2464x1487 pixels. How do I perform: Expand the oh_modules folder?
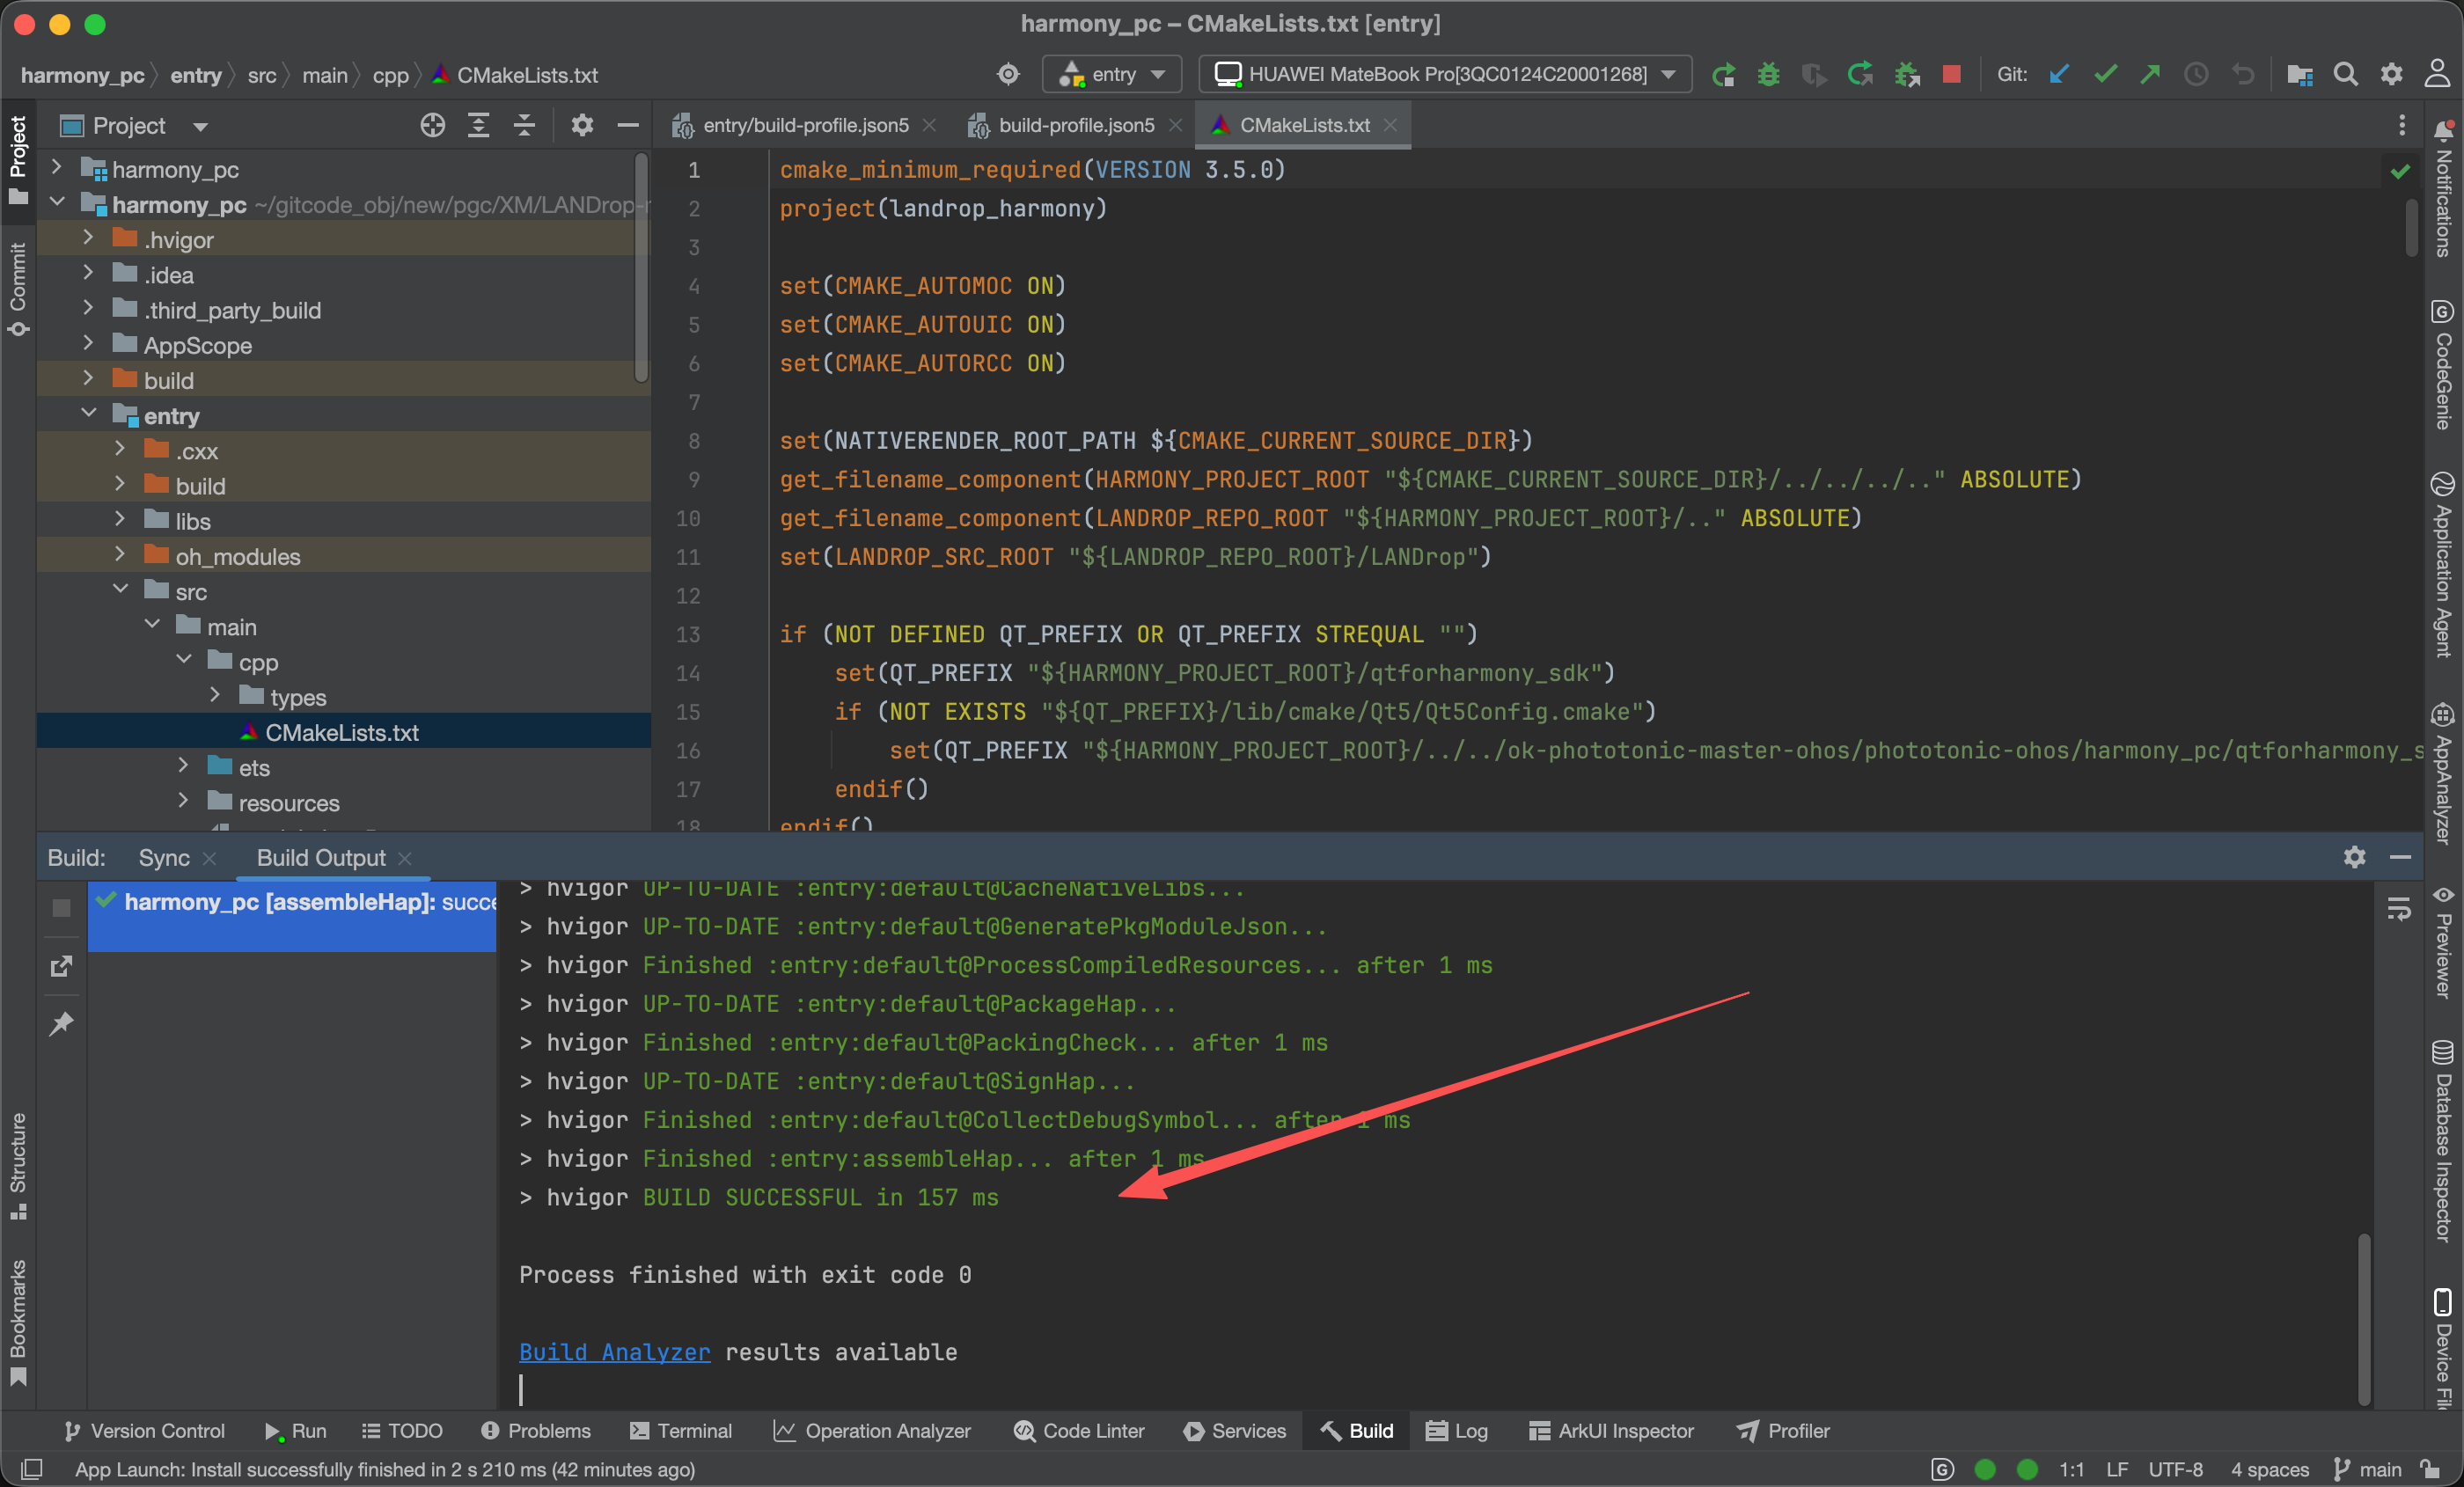(120, 555)
